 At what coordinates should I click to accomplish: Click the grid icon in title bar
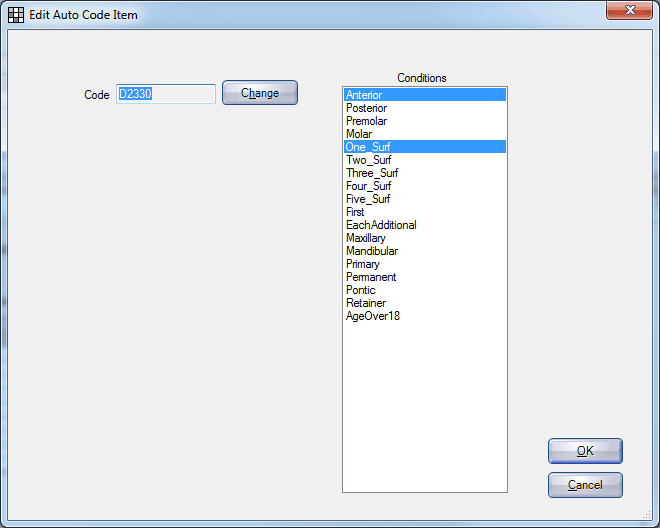point(16,15)
